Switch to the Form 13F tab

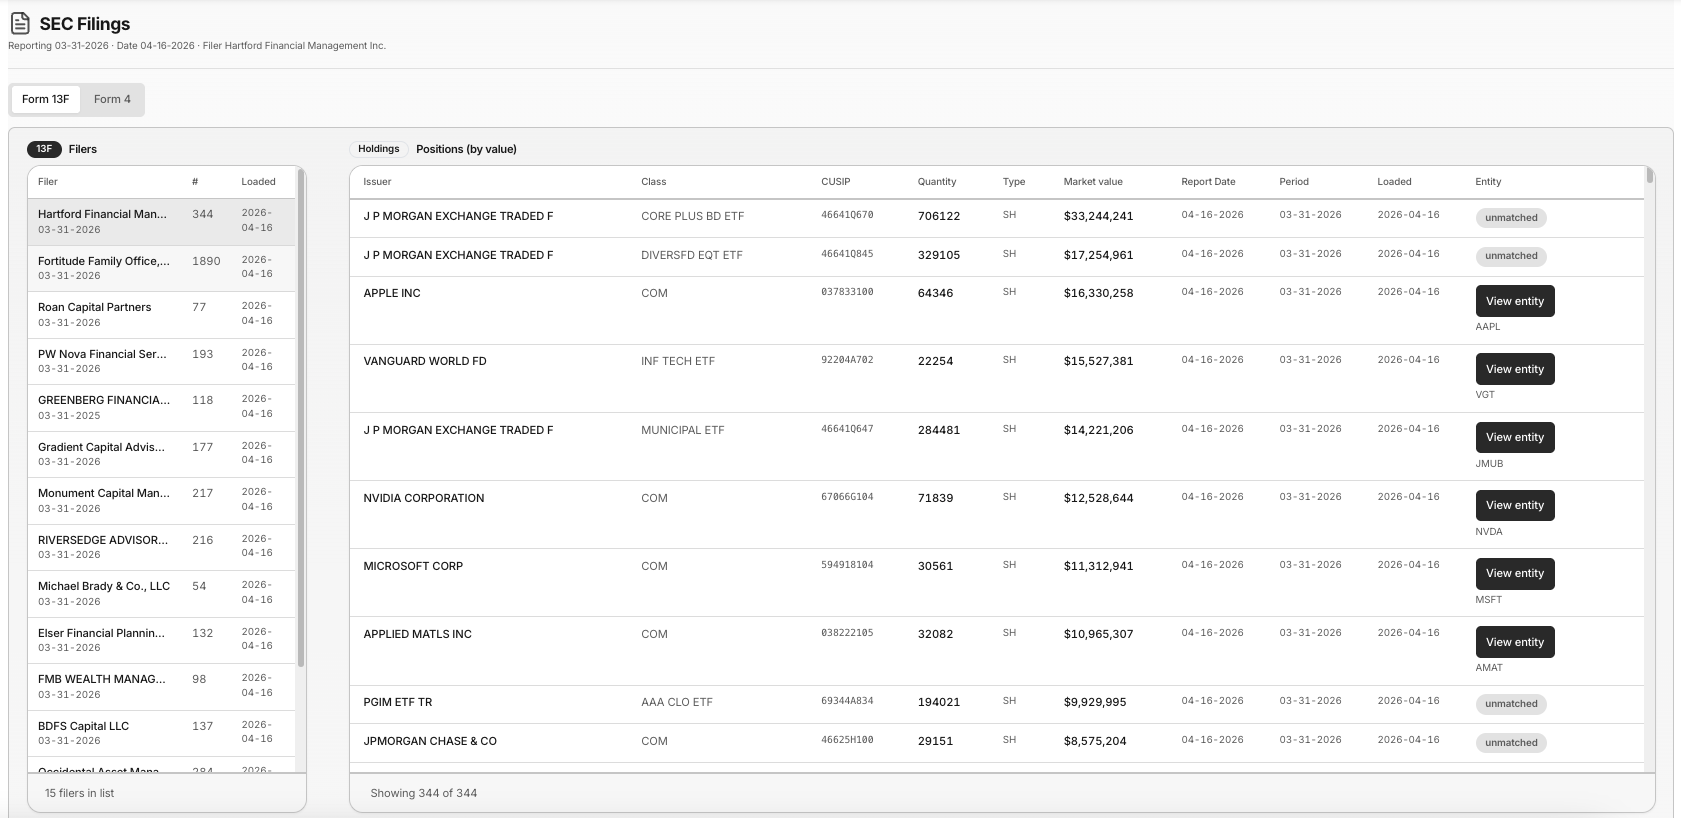(x=46, y=99)
